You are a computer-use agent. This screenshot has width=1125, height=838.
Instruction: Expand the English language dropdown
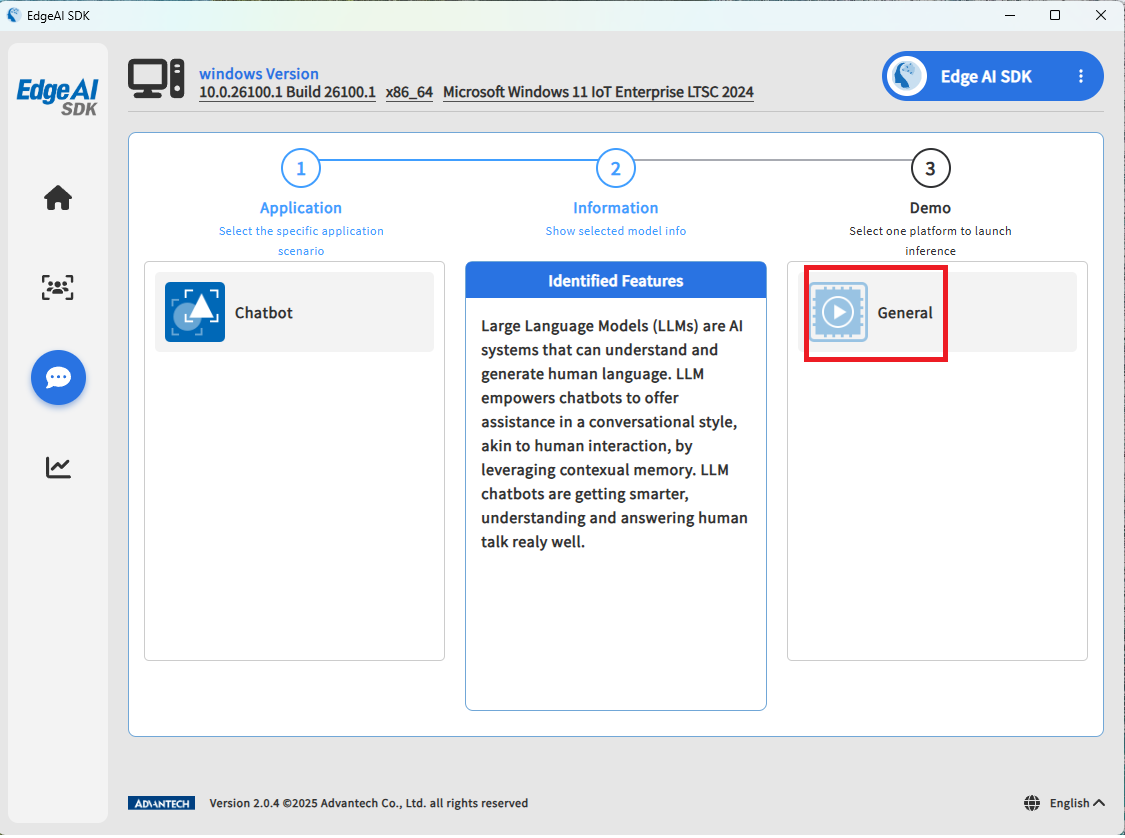tap(1078, 803)
